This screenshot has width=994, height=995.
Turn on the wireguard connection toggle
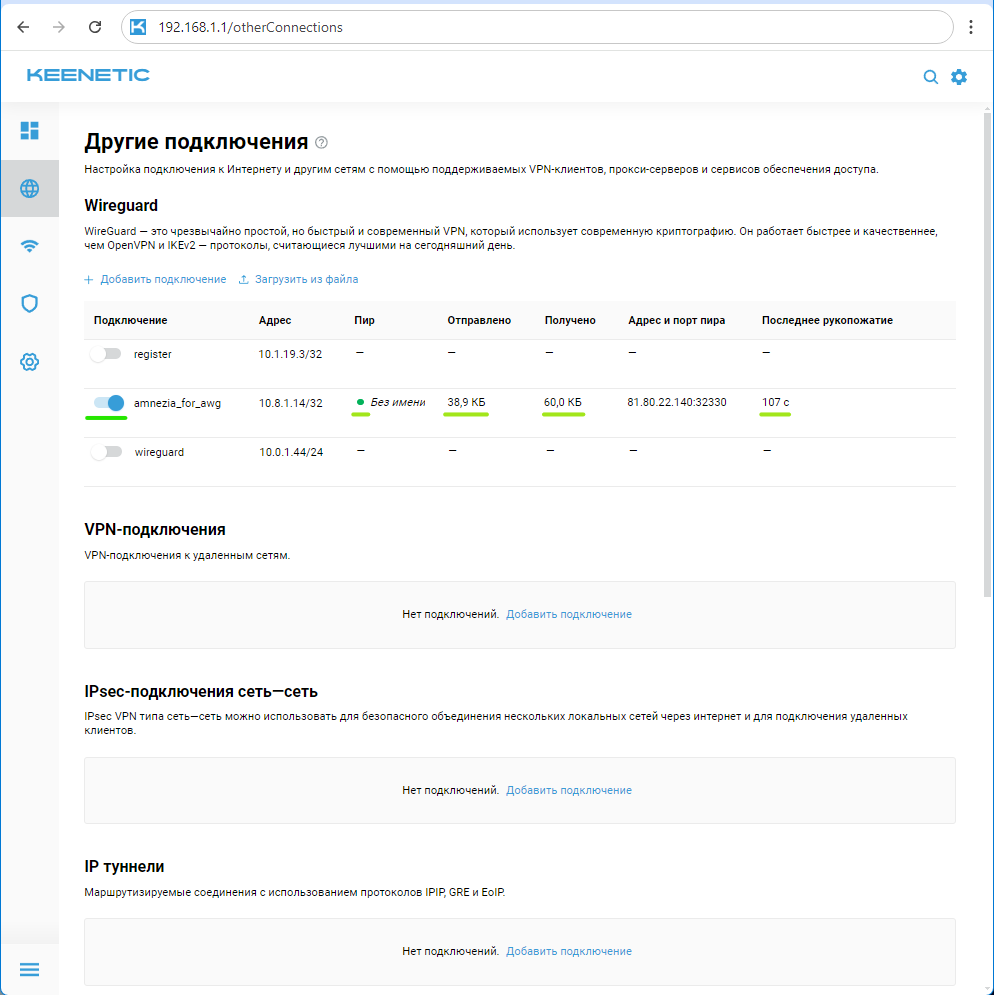[105, 452]
